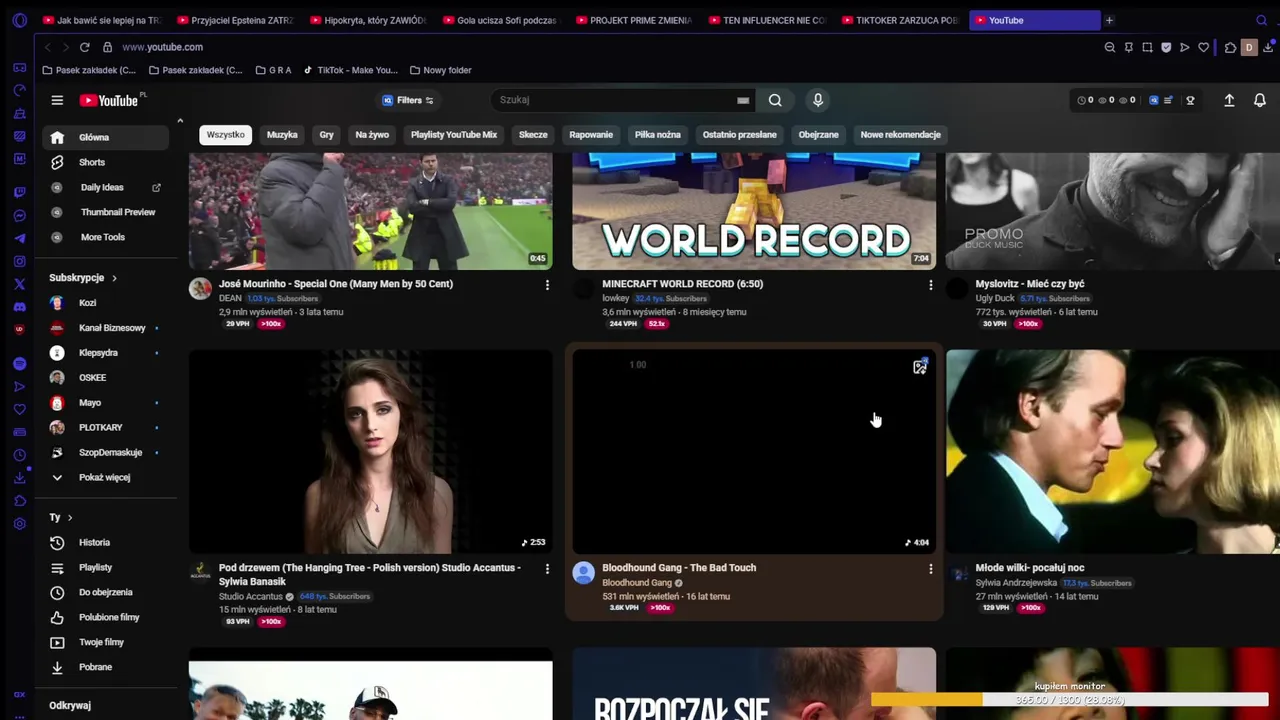
Task: Open the YouTube guide hamburger menu
Action: click(x=57, y=100)
